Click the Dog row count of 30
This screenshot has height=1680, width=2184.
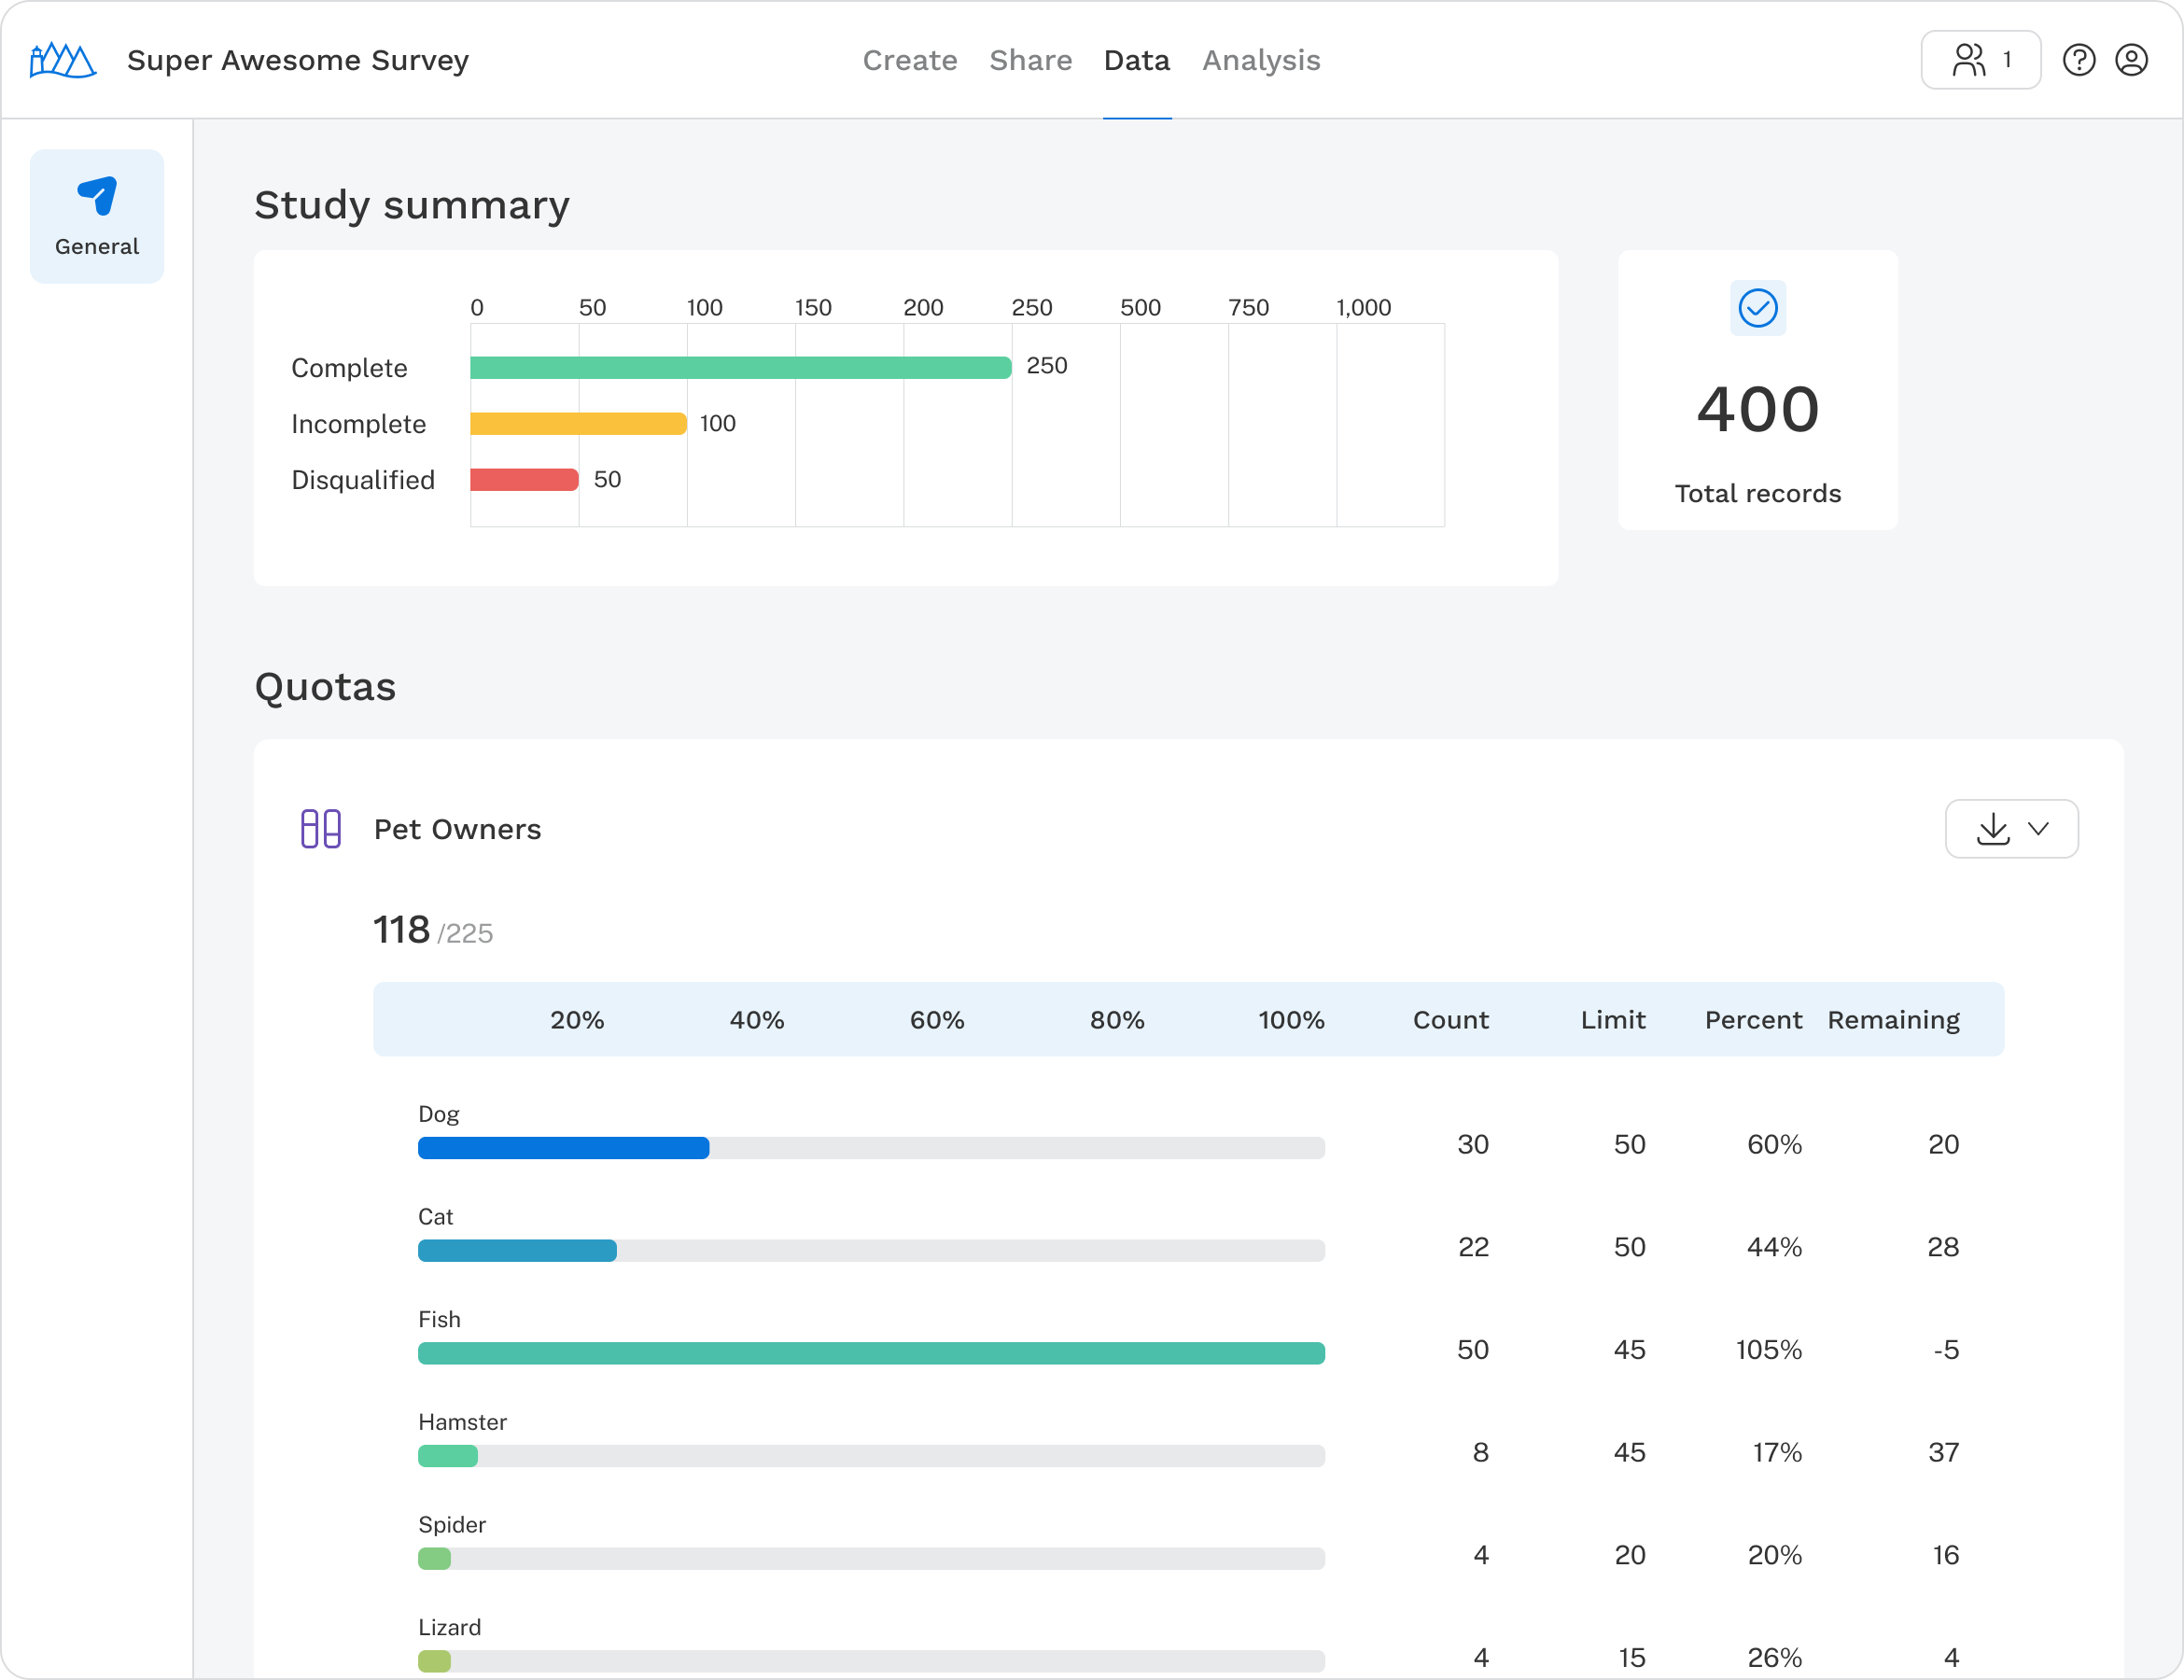coord(1472,1145)
